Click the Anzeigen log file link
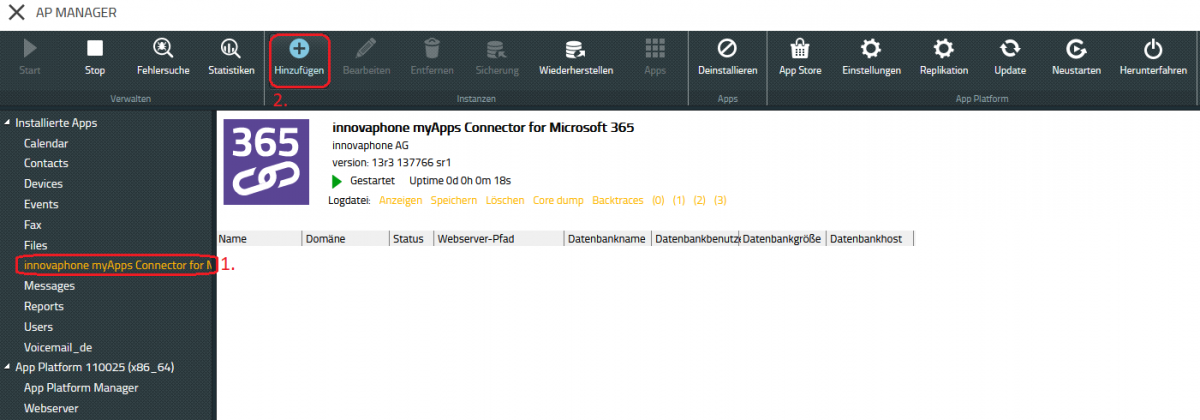The height and width of the screenshot is (420, 1200). pyautogui.click(x=400, y=201)
